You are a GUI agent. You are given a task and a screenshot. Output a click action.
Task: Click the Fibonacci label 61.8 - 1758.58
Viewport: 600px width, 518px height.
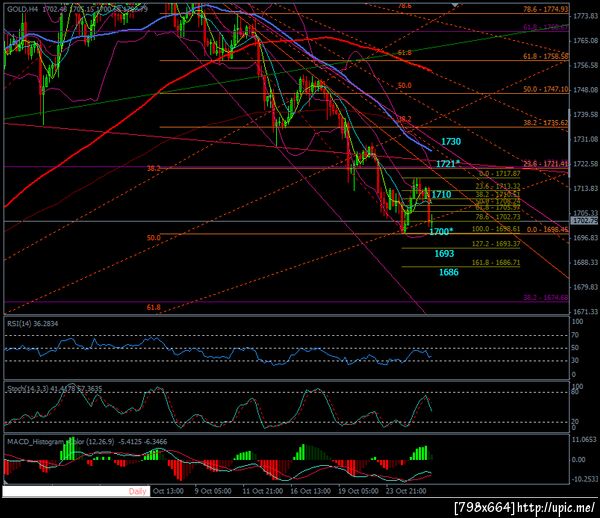[x=546, y=56]
